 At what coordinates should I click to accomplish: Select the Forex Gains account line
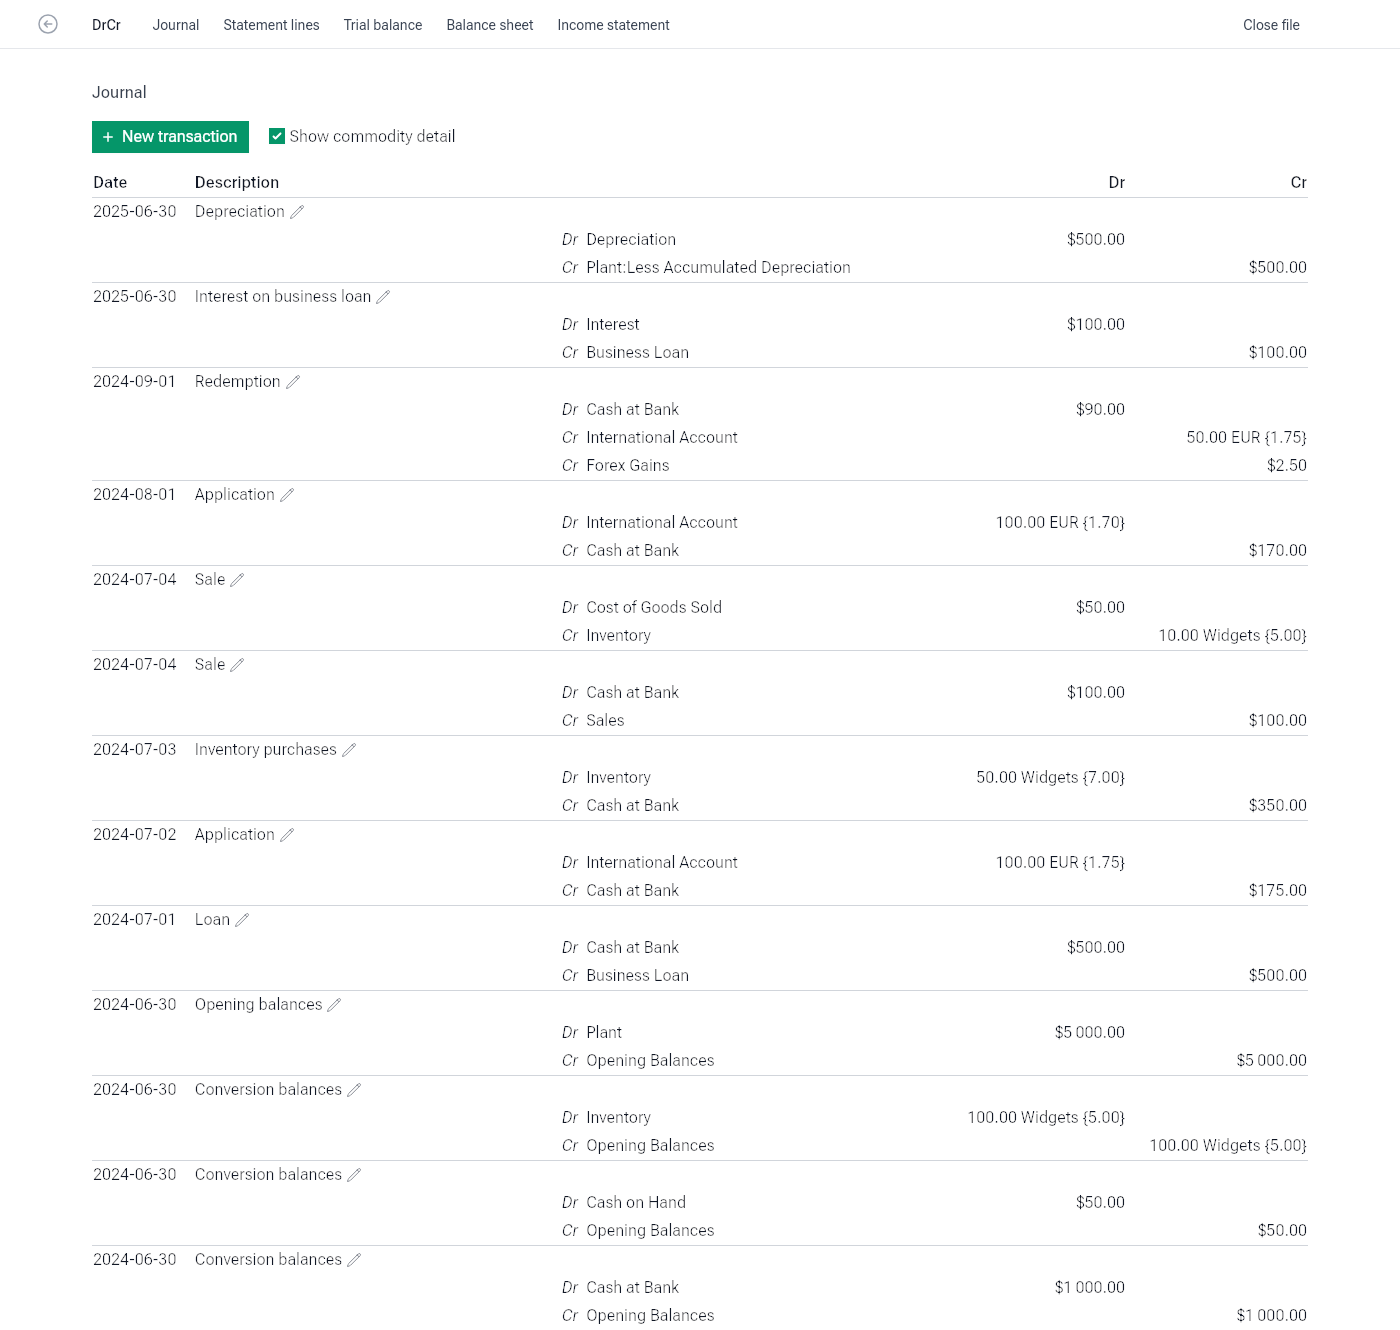(628, 466)
